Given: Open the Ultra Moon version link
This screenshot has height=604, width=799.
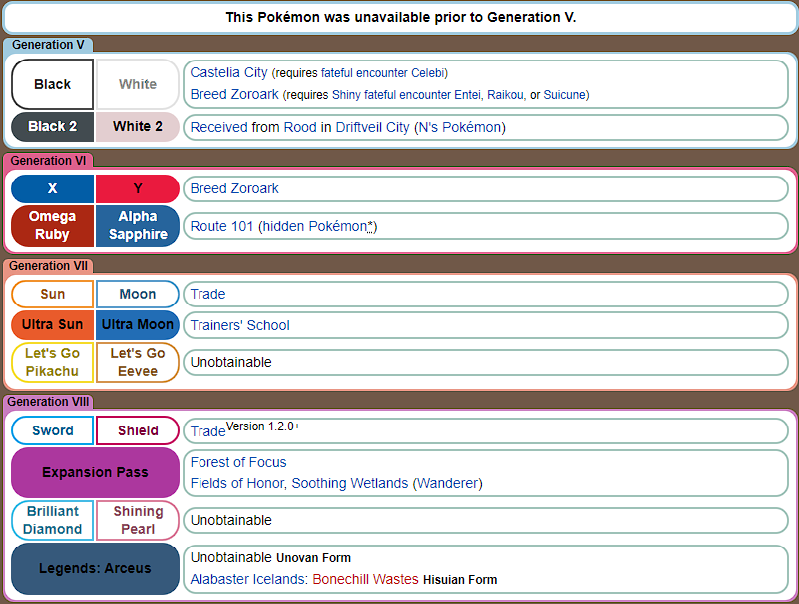Looking at the screenshot, I should (x=138, y=325).
